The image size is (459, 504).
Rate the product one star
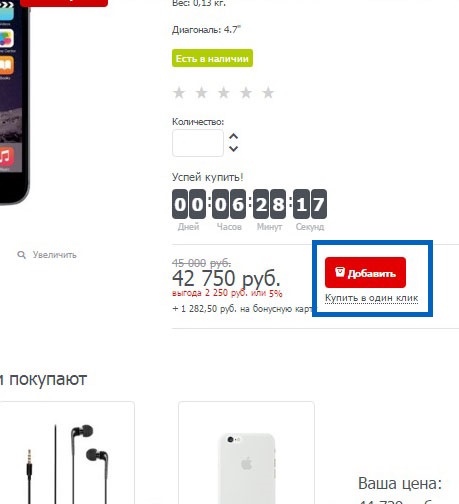pos(179,93)
